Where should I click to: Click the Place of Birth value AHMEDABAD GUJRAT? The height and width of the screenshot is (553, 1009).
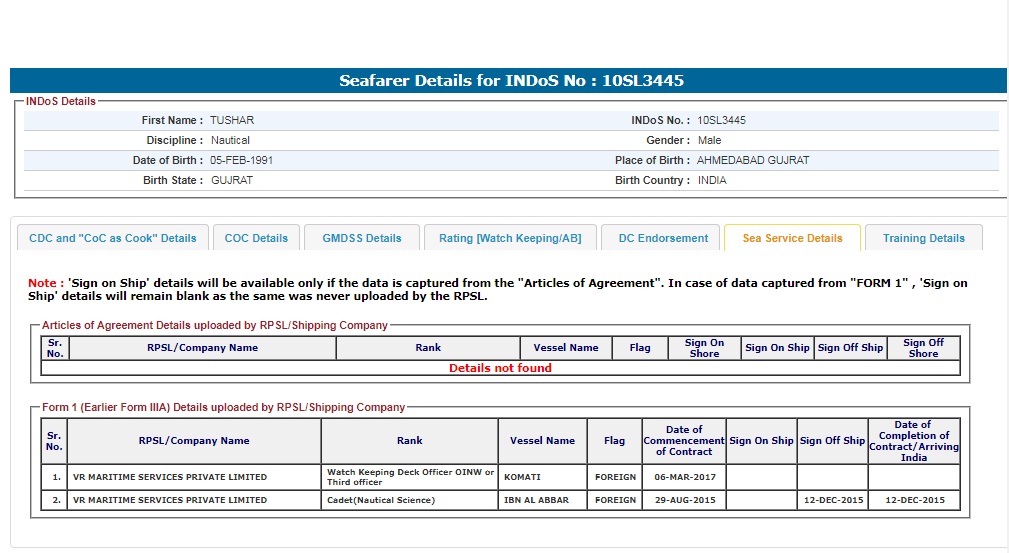(753, 160)
